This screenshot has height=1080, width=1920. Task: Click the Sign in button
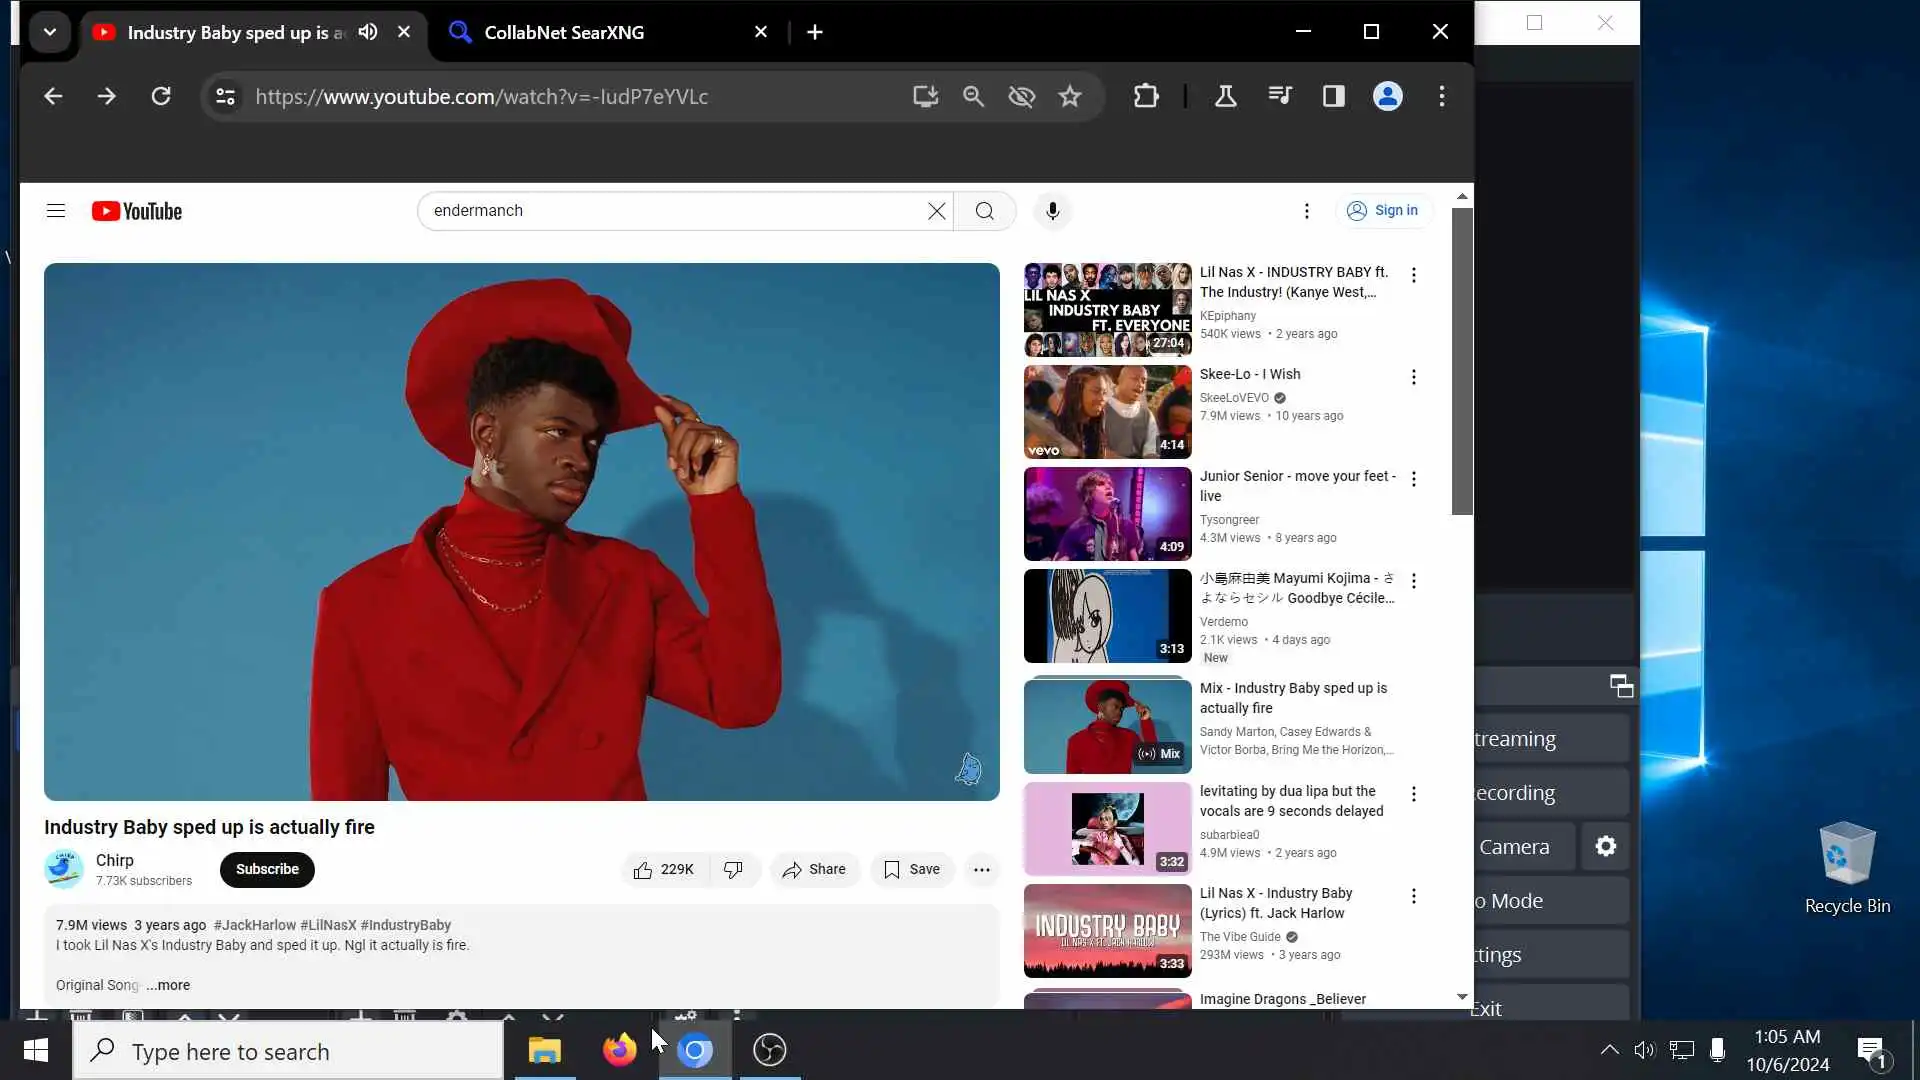tap(1383, 211)
